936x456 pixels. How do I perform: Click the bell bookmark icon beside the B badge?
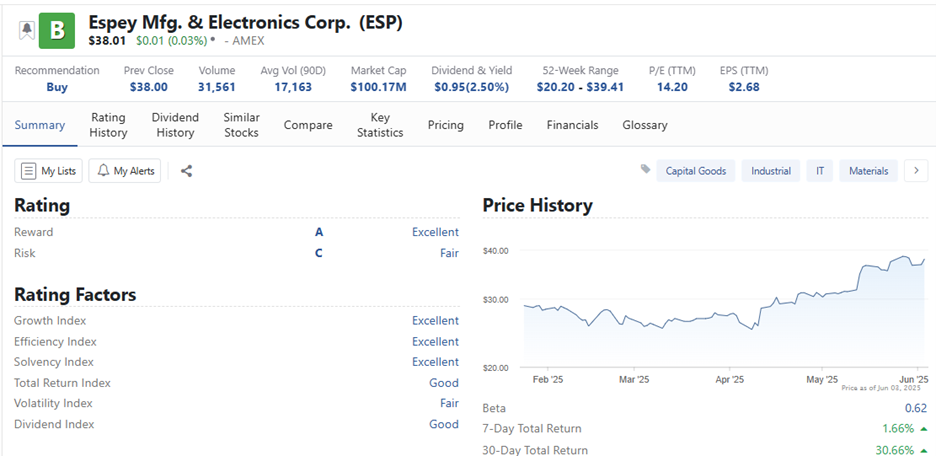[27, 30]
